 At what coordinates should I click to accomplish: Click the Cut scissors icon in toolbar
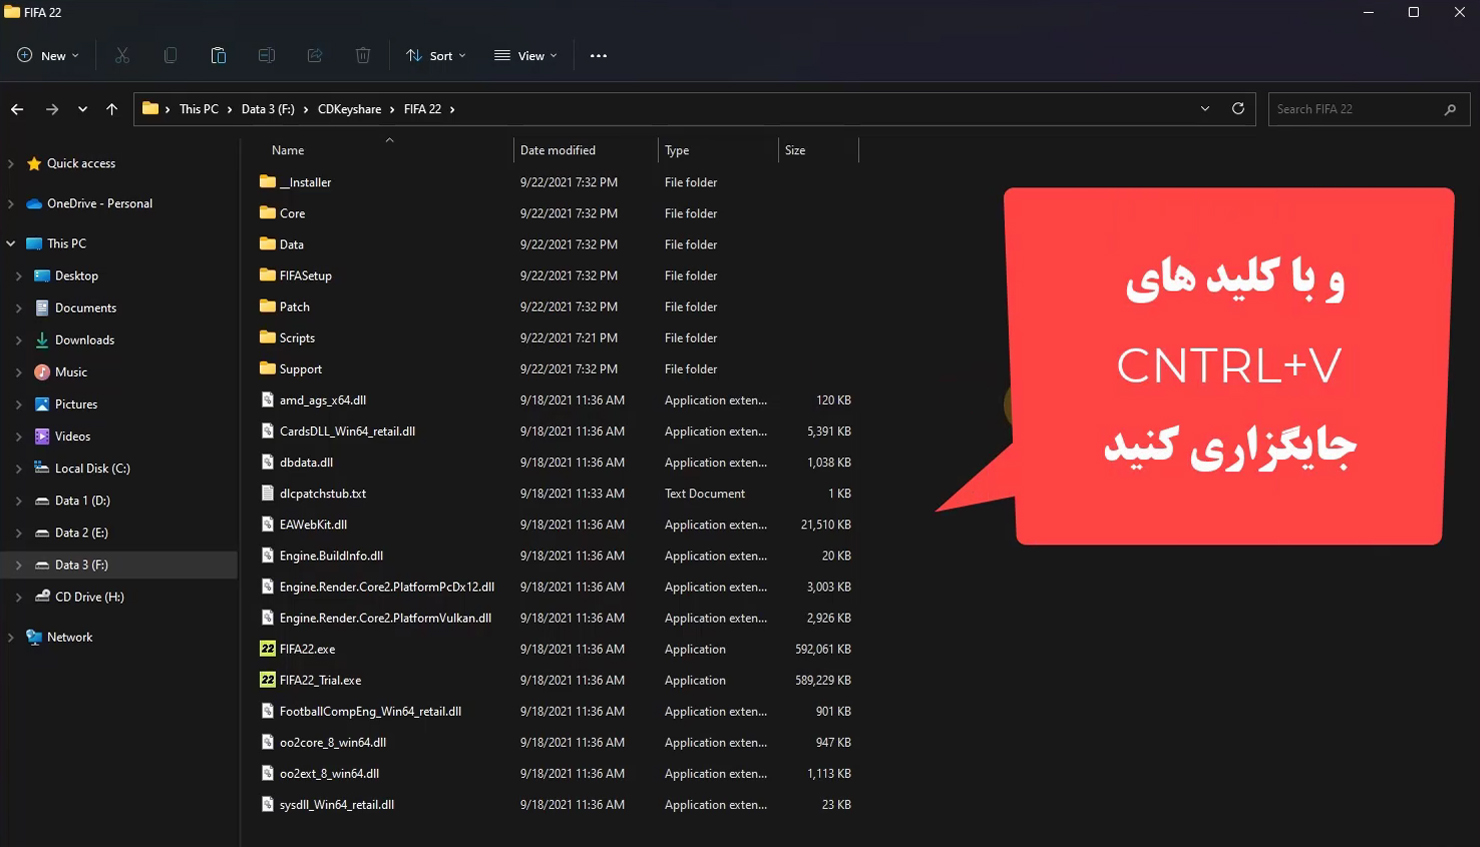[x=122, y=56]
